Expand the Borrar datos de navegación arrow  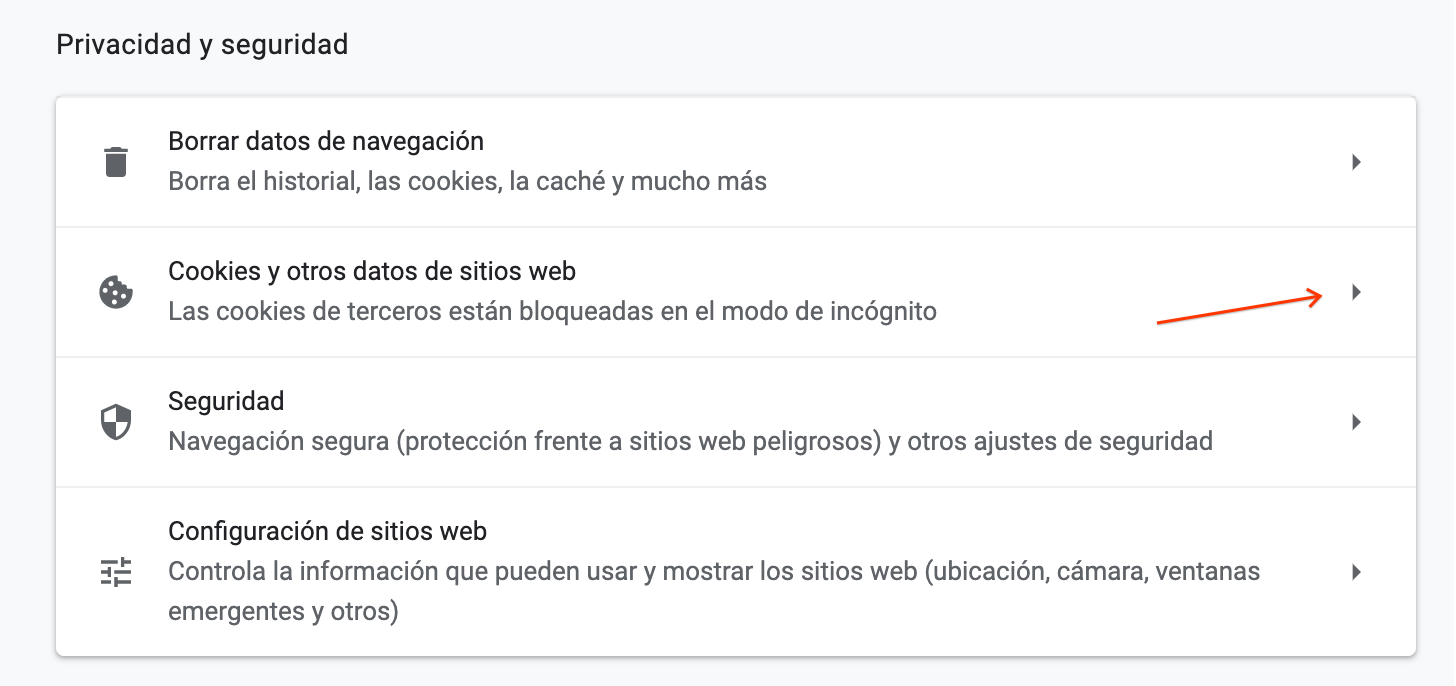coord(1357,162)
